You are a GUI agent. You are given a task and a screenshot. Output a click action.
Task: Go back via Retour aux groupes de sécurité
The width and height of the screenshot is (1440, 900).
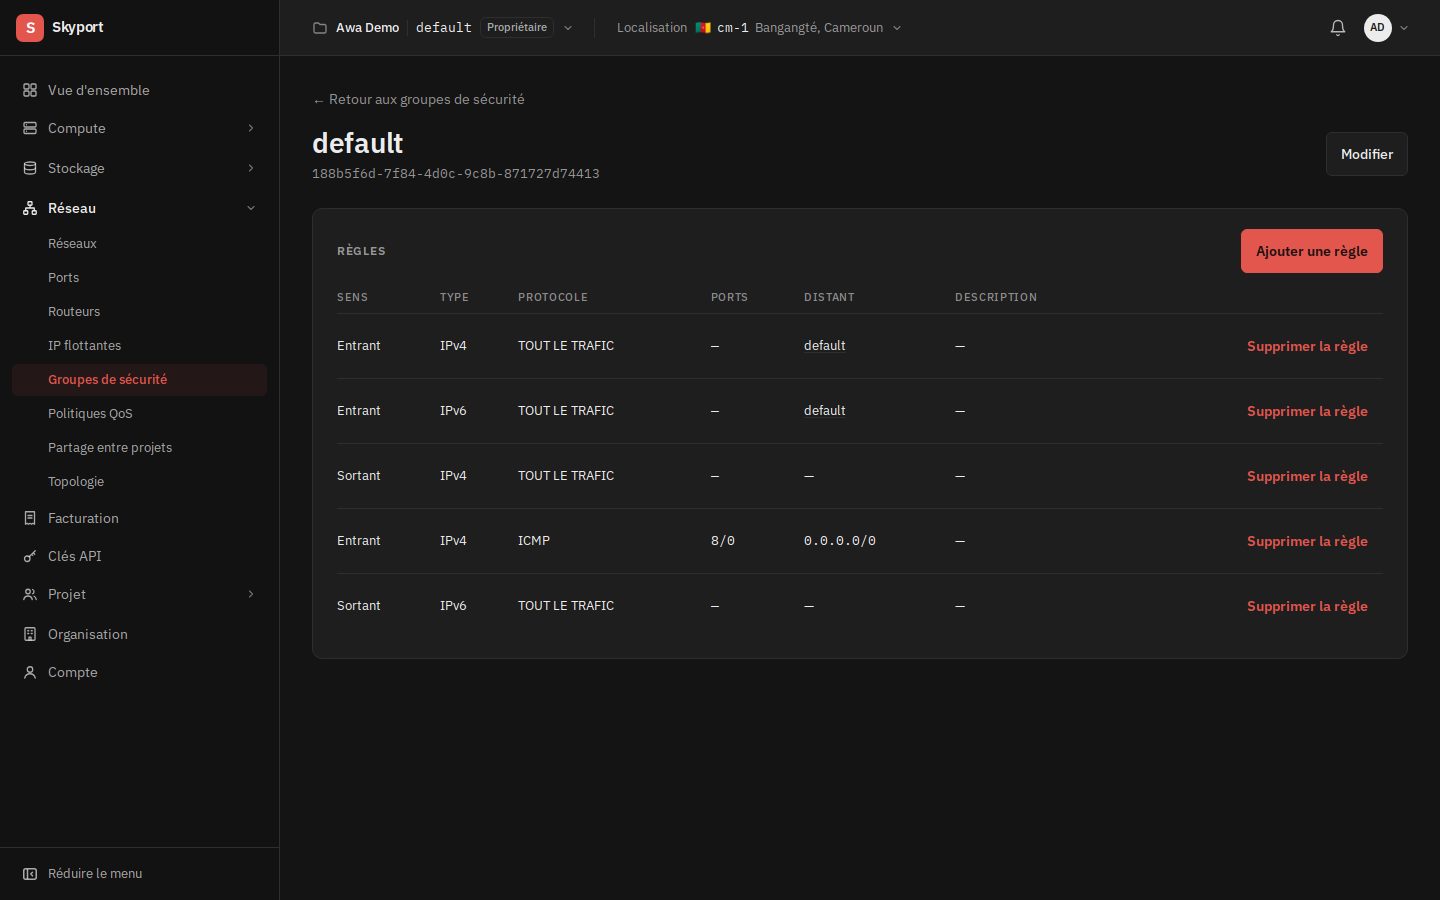coord(418,100)
